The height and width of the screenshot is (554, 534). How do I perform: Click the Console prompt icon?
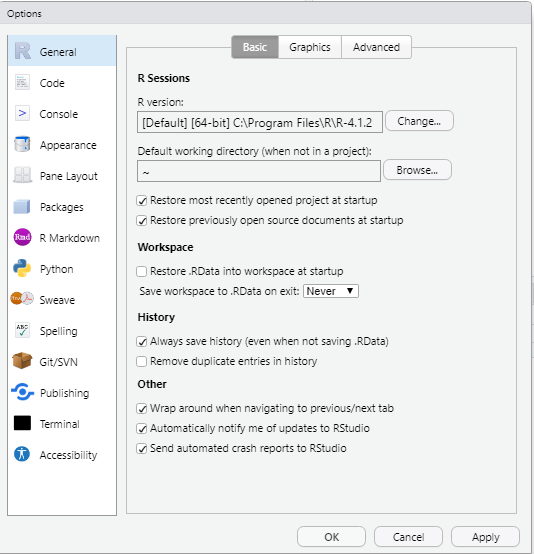[x=22, y=113]
